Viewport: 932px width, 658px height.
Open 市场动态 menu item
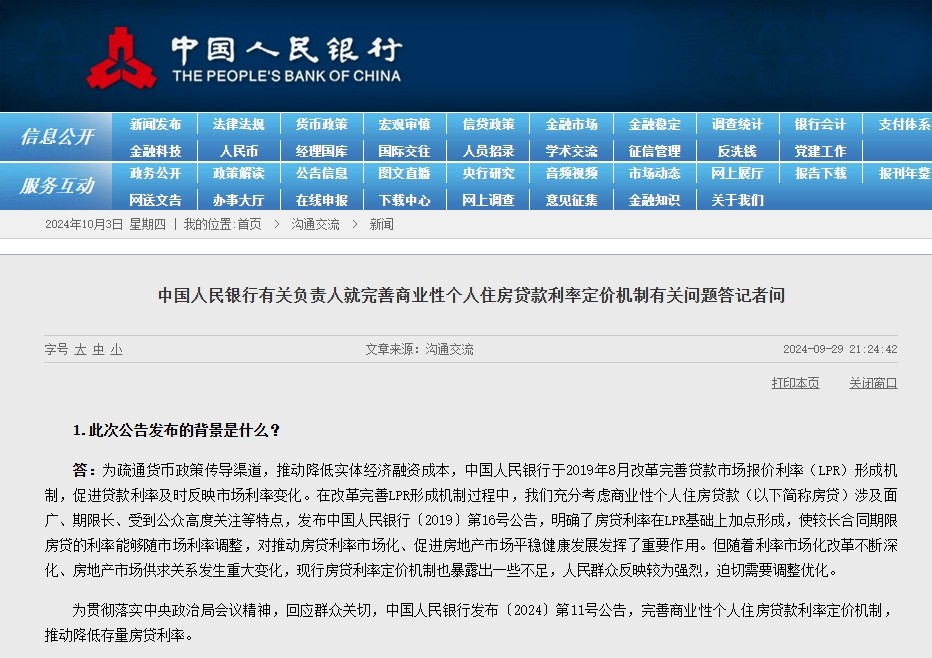tap(654, 173)
